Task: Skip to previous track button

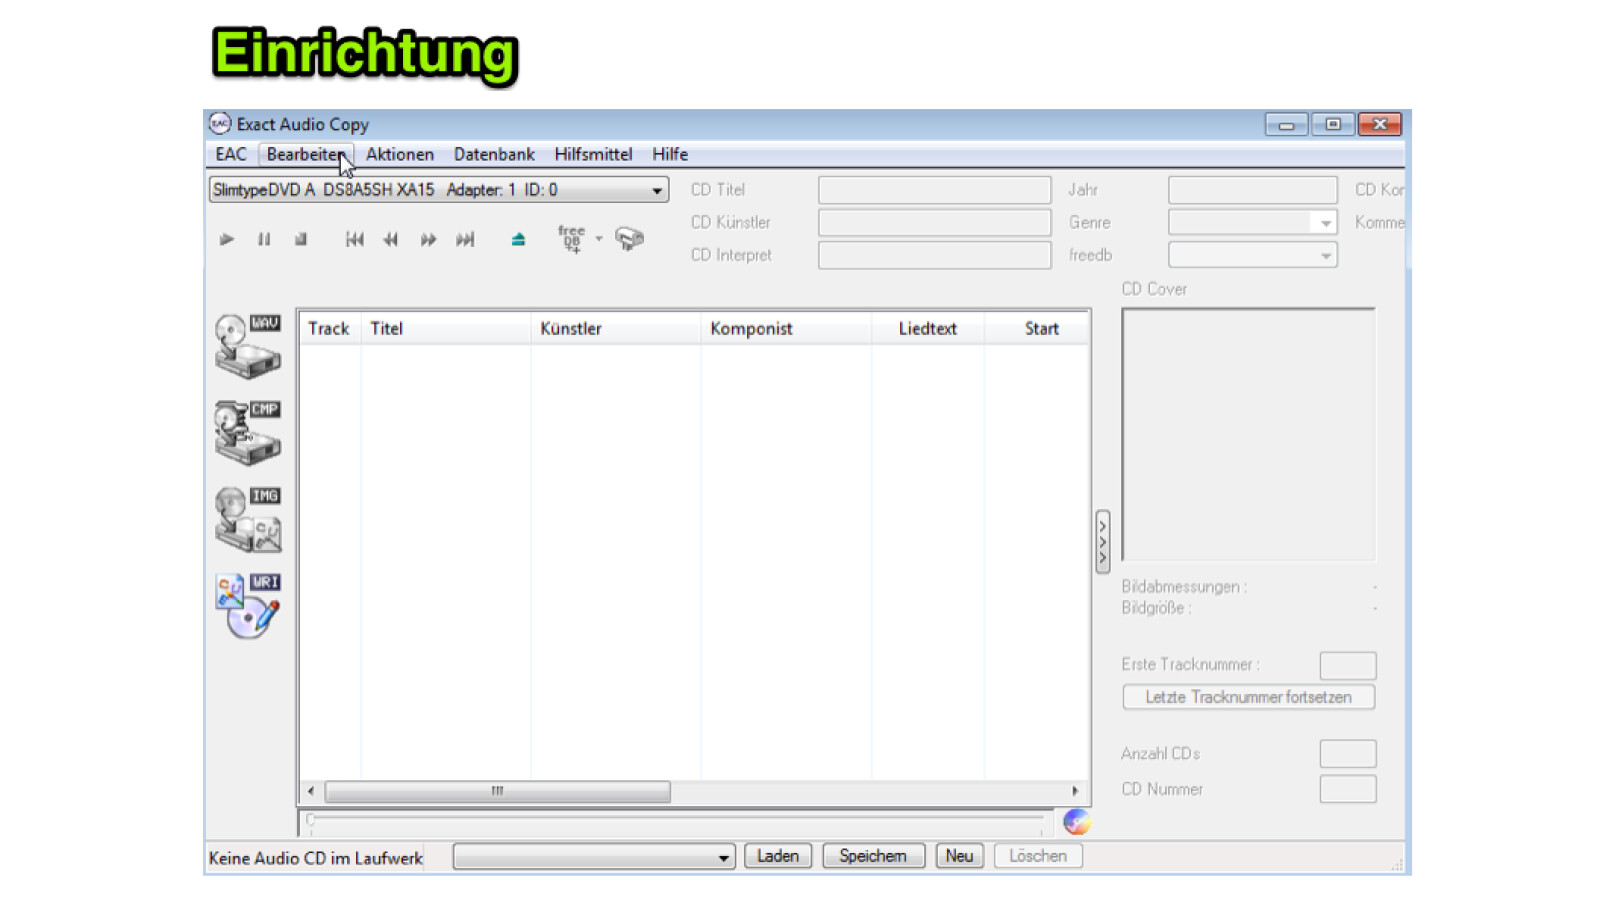Action: [354, 239]
